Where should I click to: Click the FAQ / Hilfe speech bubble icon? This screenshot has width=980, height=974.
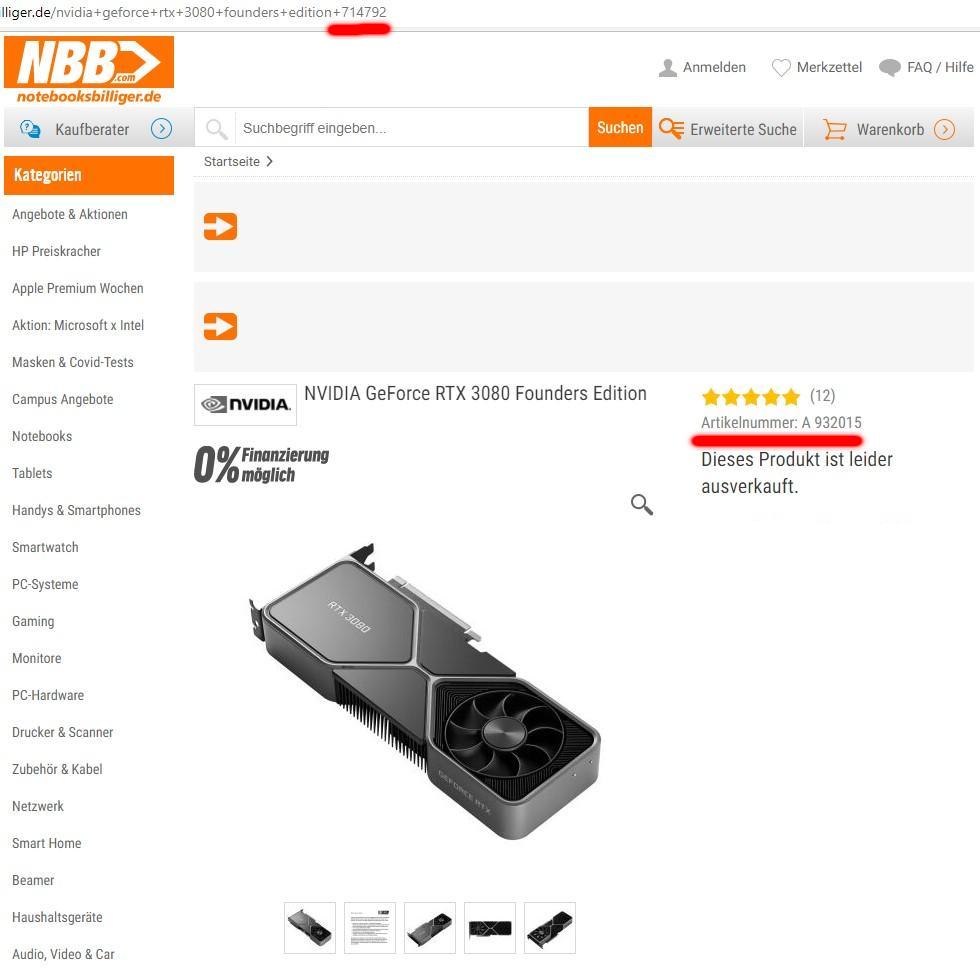tap(889, 68)
